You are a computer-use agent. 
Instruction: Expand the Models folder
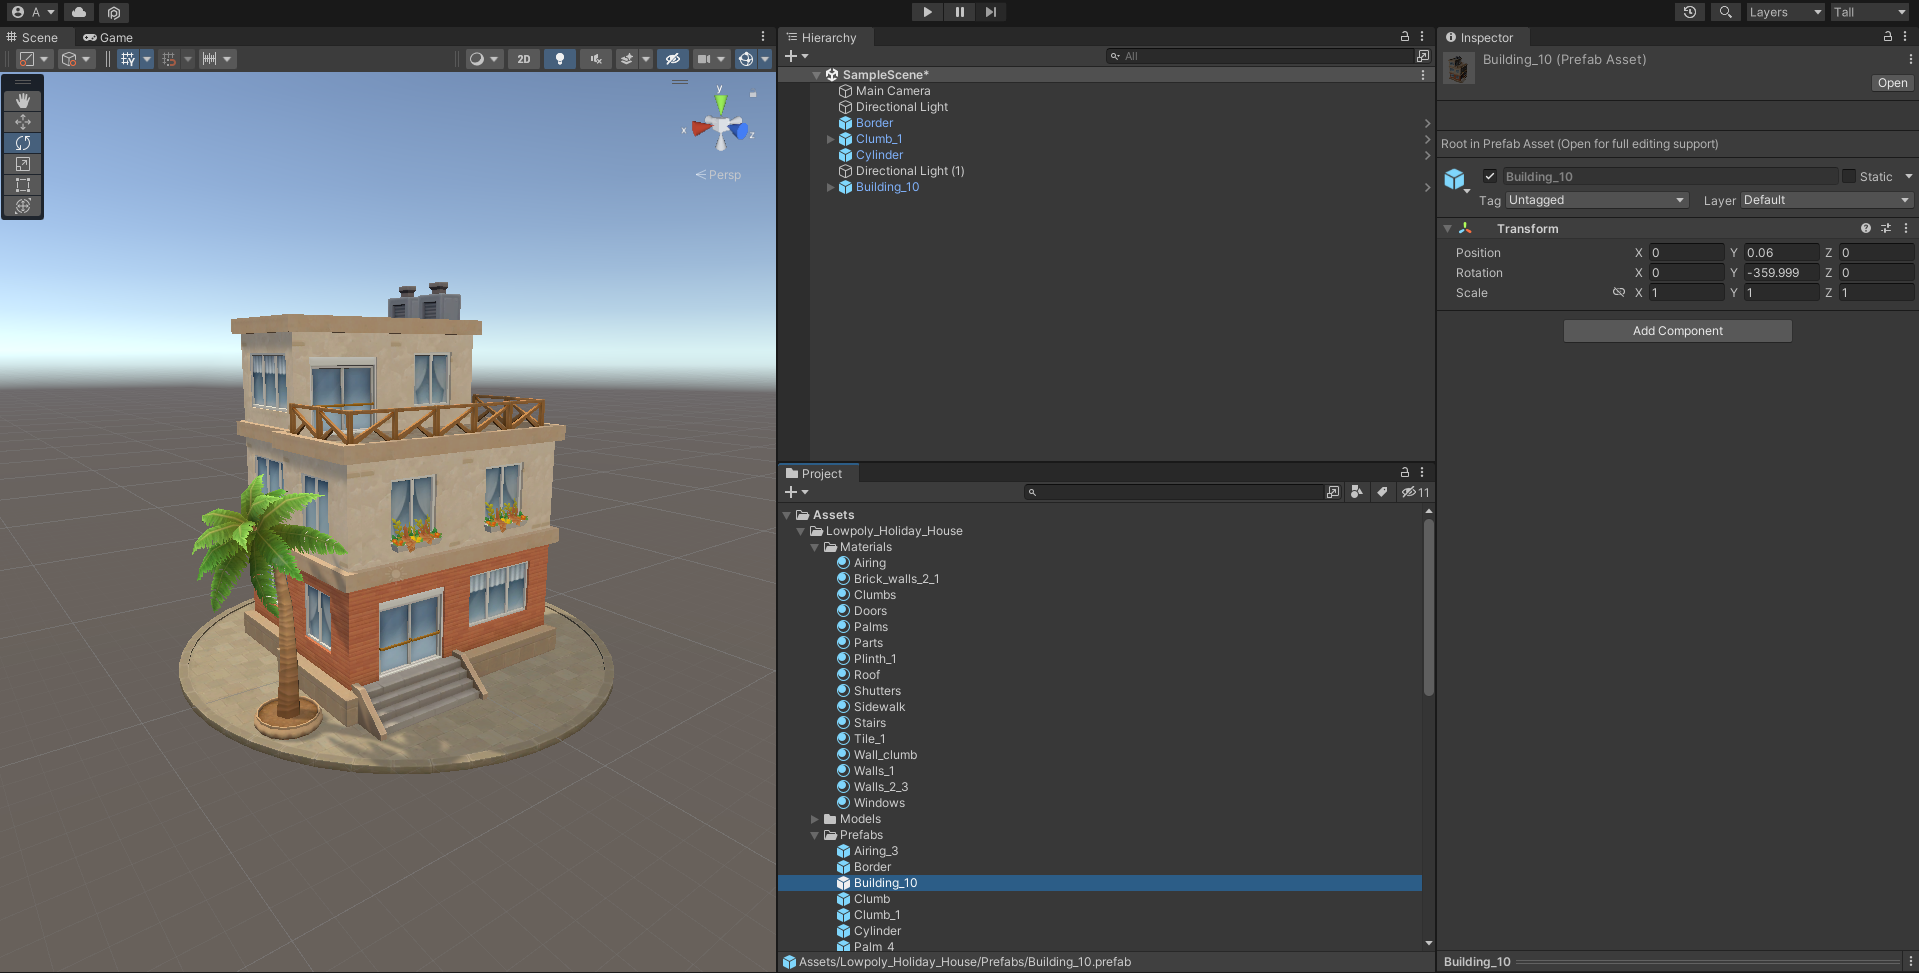pyautogui.click(x=815, y=819)
